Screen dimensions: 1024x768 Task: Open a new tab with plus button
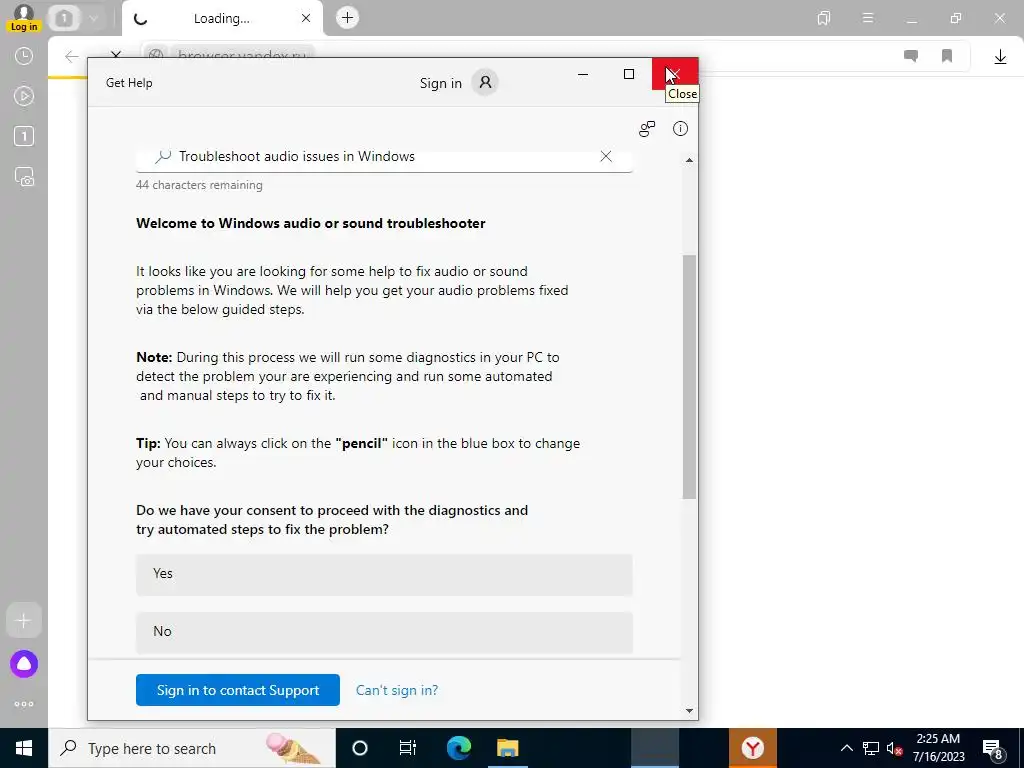[347, 18]
